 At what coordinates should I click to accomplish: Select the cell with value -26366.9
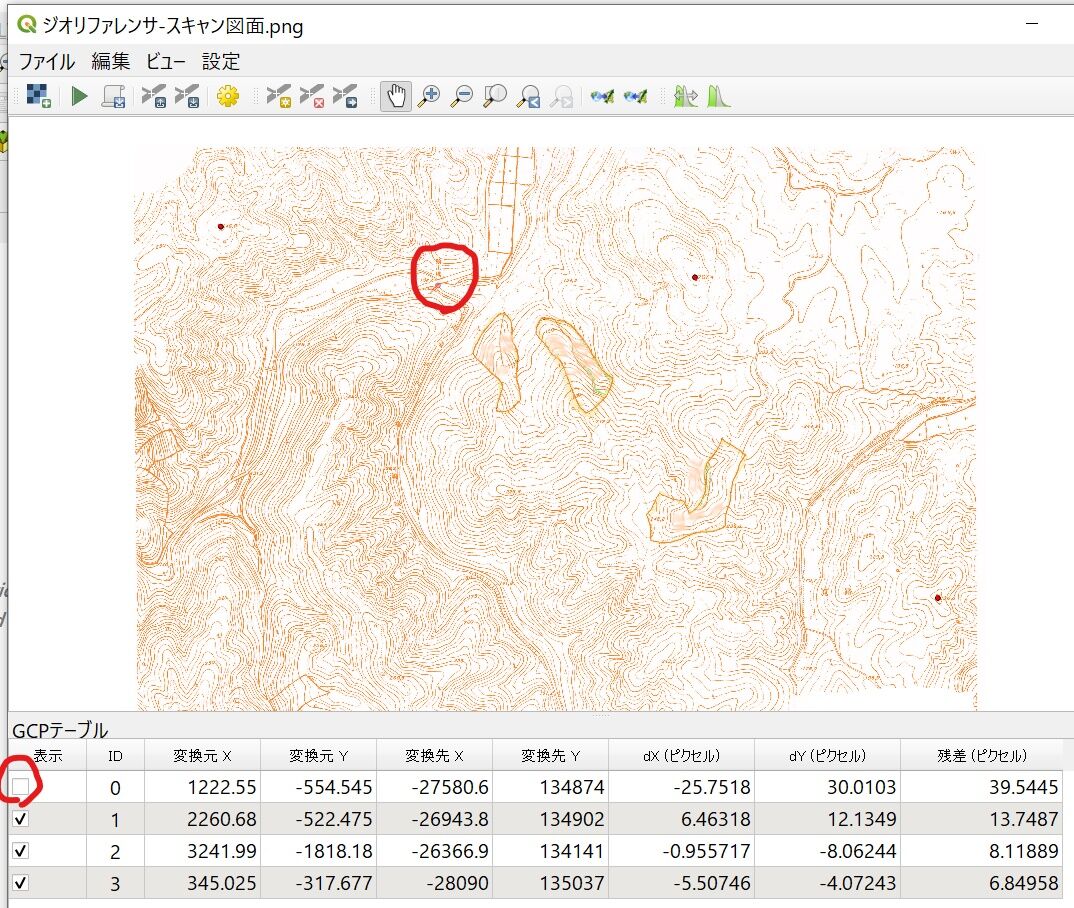point(434,851)
